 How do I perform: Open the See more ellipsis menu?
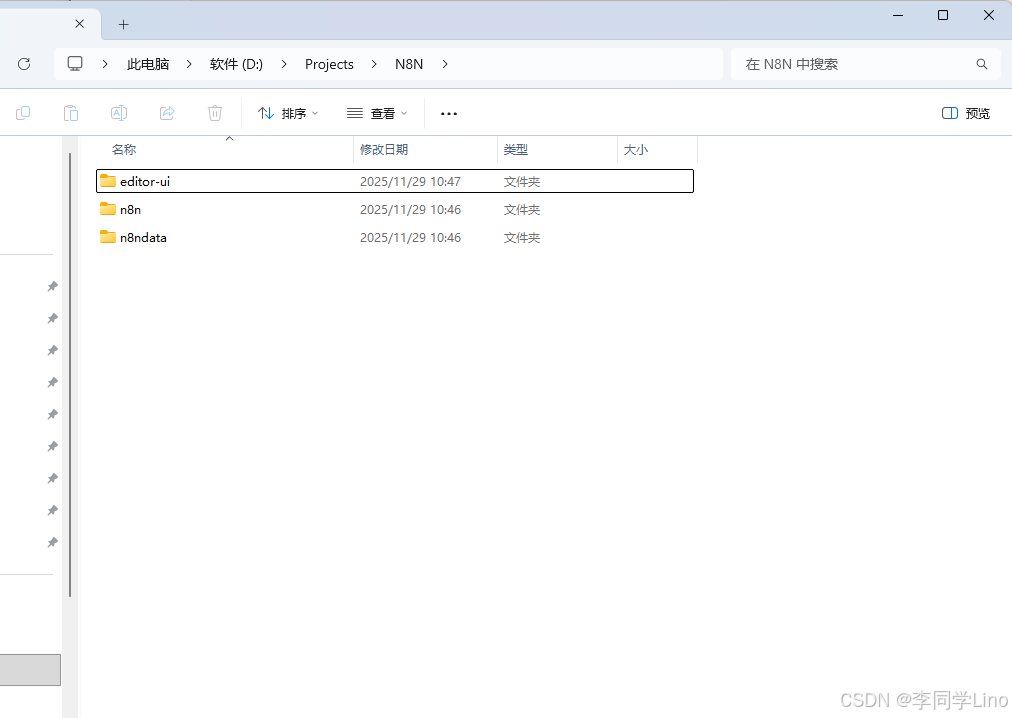448,113
